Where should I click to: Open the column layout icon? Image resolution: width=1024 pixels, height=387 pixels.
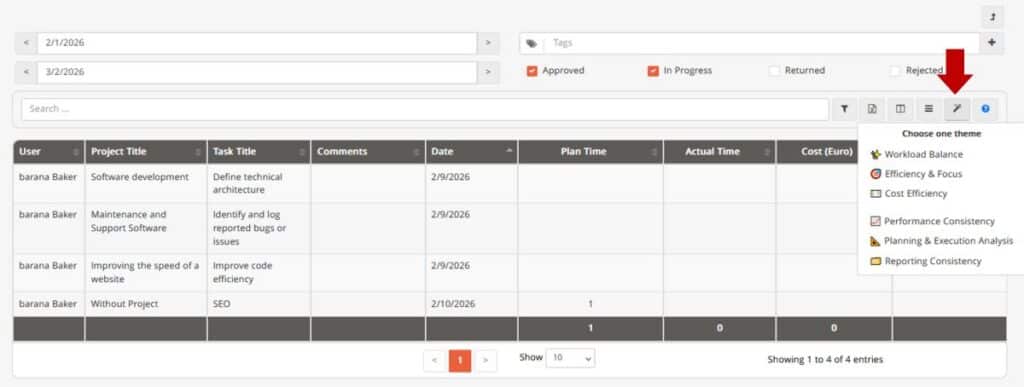pyautogui.click(x=901, y=109)
